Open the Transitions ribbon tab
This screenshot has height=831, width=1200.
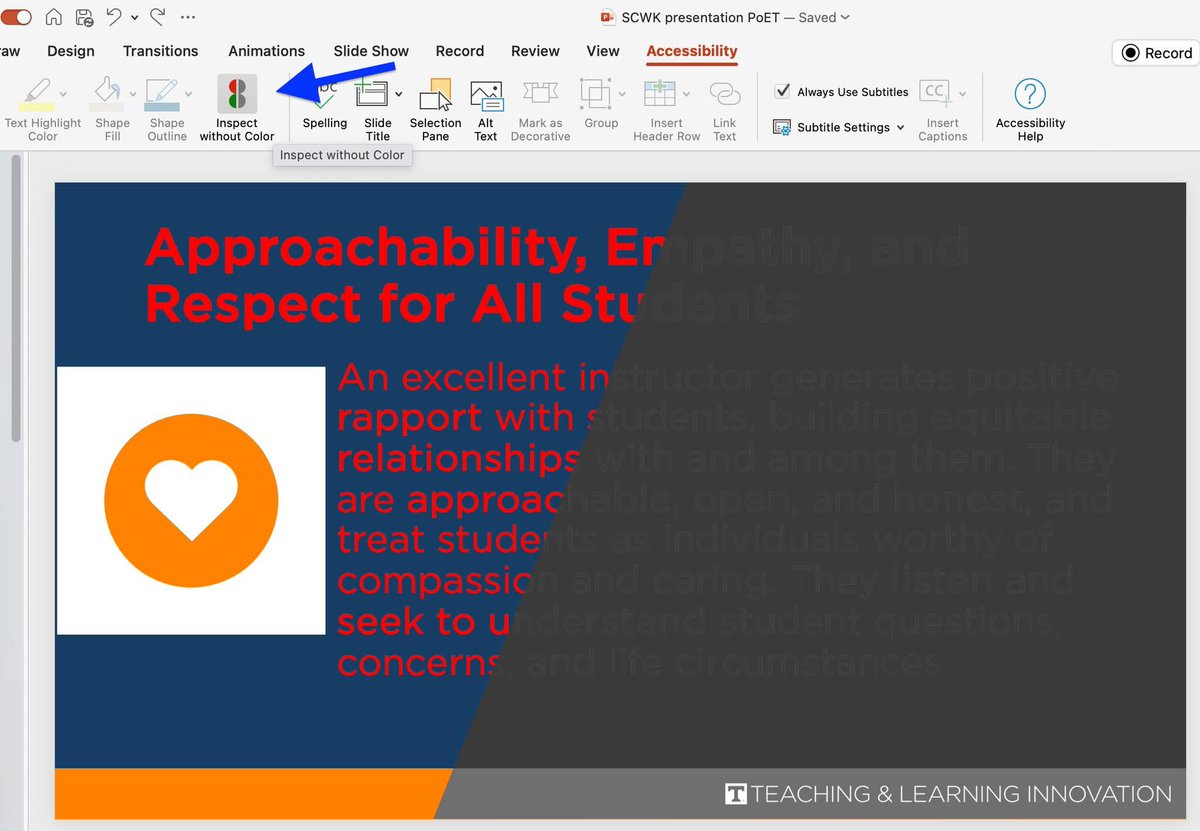coord(160,51)
